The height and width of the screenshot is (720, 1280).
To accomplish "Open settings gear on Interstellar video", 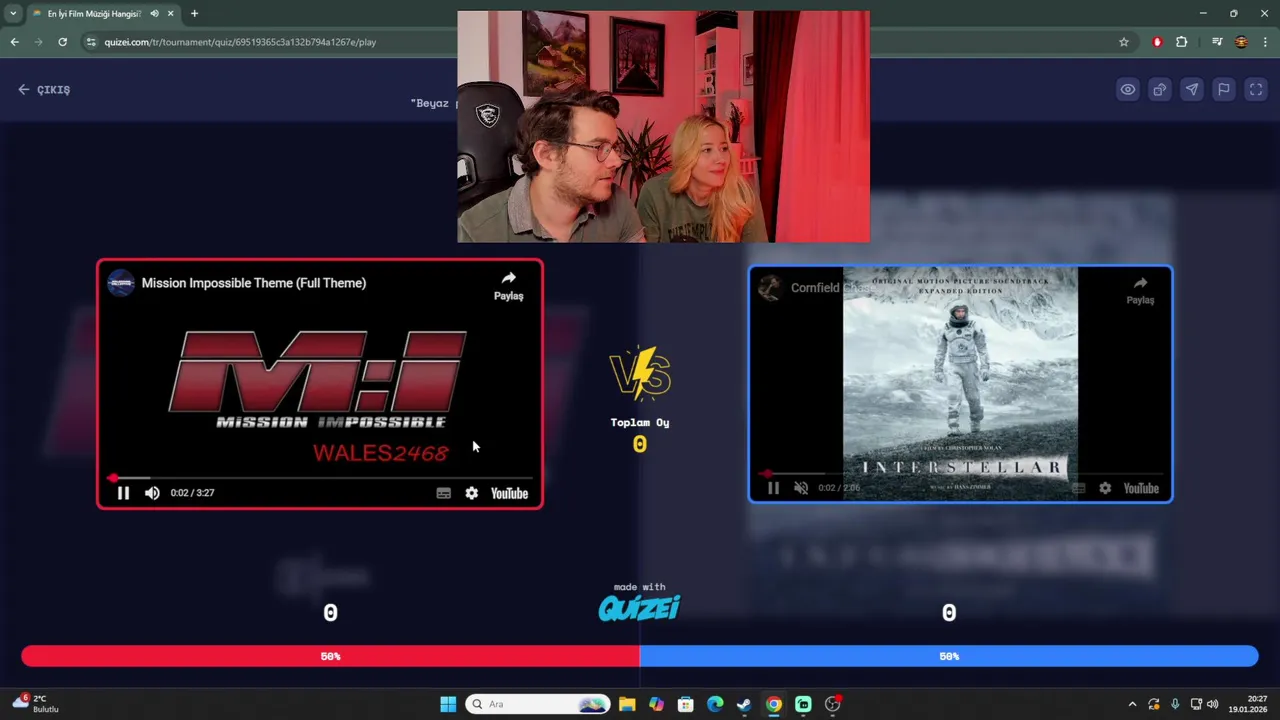I will pos(1105,488).
